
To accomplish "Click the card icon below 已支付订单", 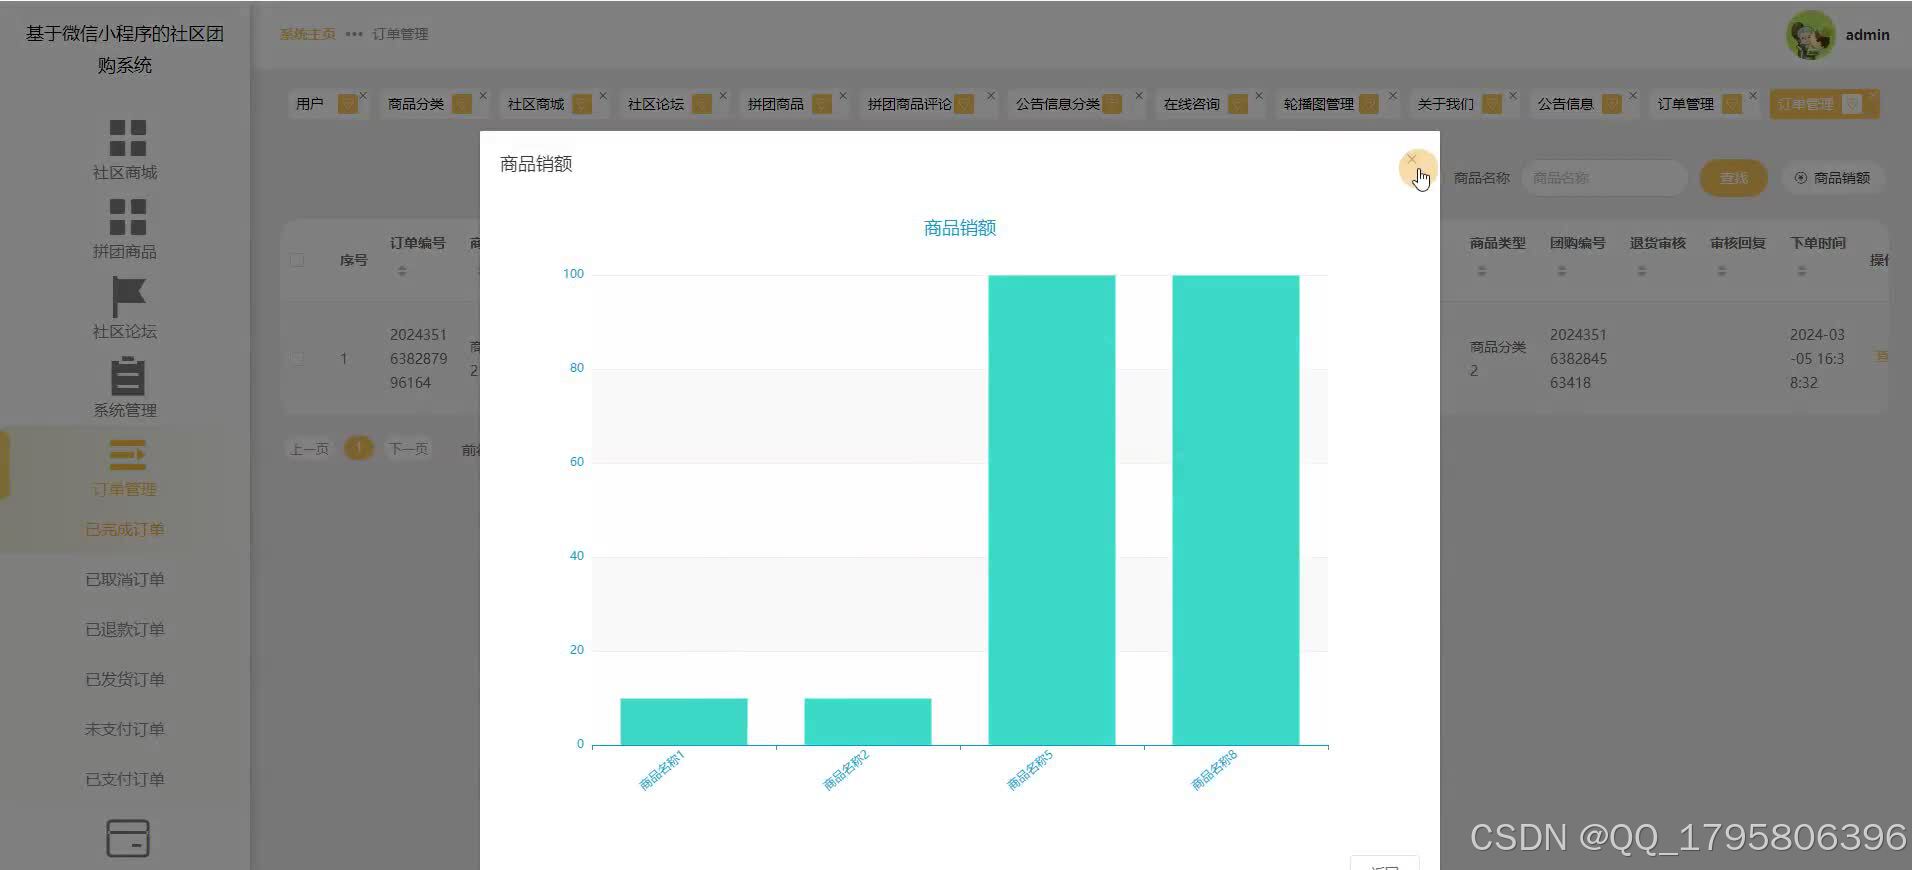I will pyautogui.click(x=128, y=838).
